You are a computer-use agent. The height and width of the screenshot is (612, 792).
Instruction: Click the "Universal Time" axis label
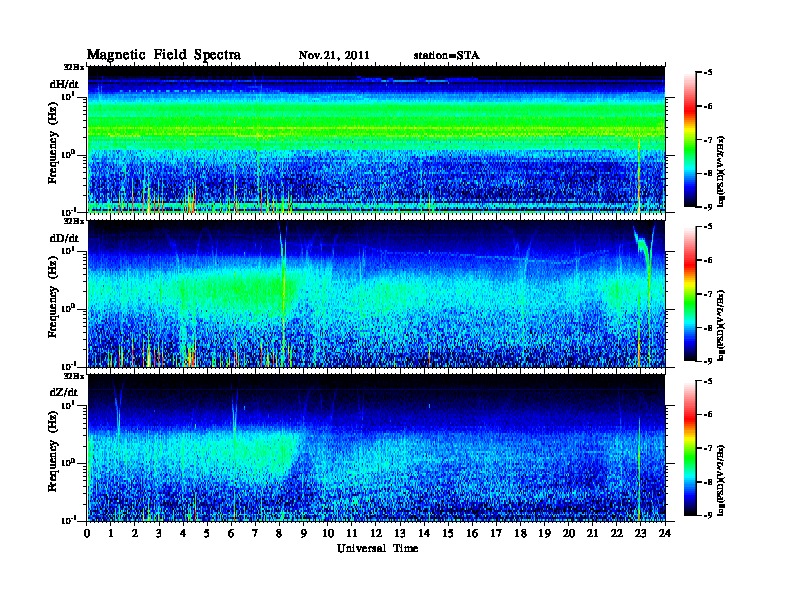pos(377,548)
